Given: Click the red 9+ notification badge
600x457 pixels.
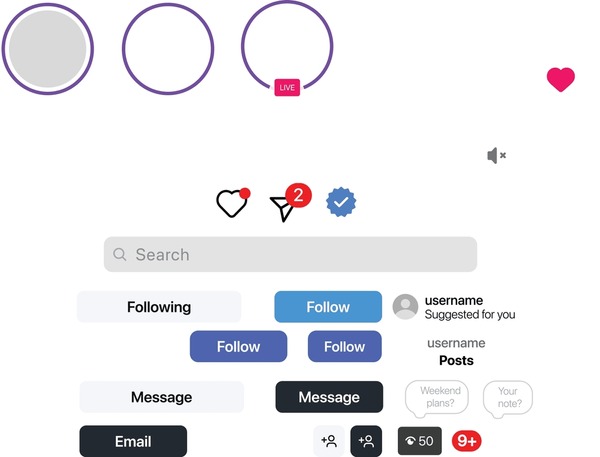Looking at the screenshot, I should [x=467, y=441].
